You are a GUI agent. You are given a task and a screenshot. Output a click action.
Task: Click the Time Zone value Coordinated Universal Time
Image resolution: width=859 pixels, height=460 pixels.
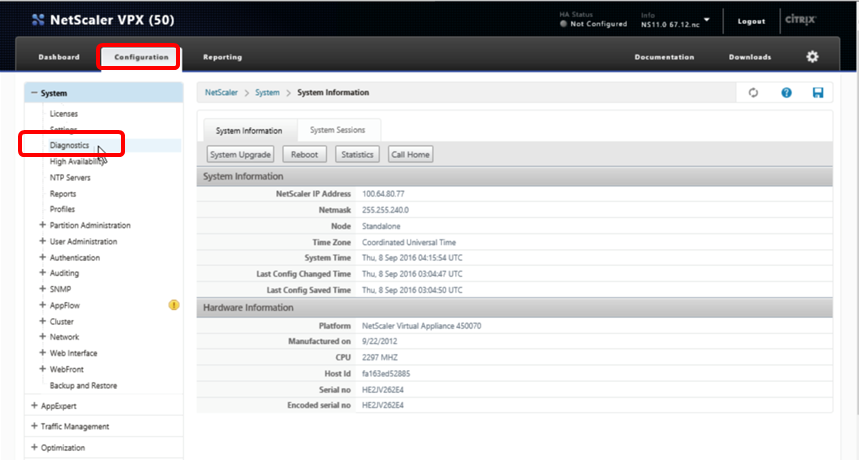click(409, 242)
